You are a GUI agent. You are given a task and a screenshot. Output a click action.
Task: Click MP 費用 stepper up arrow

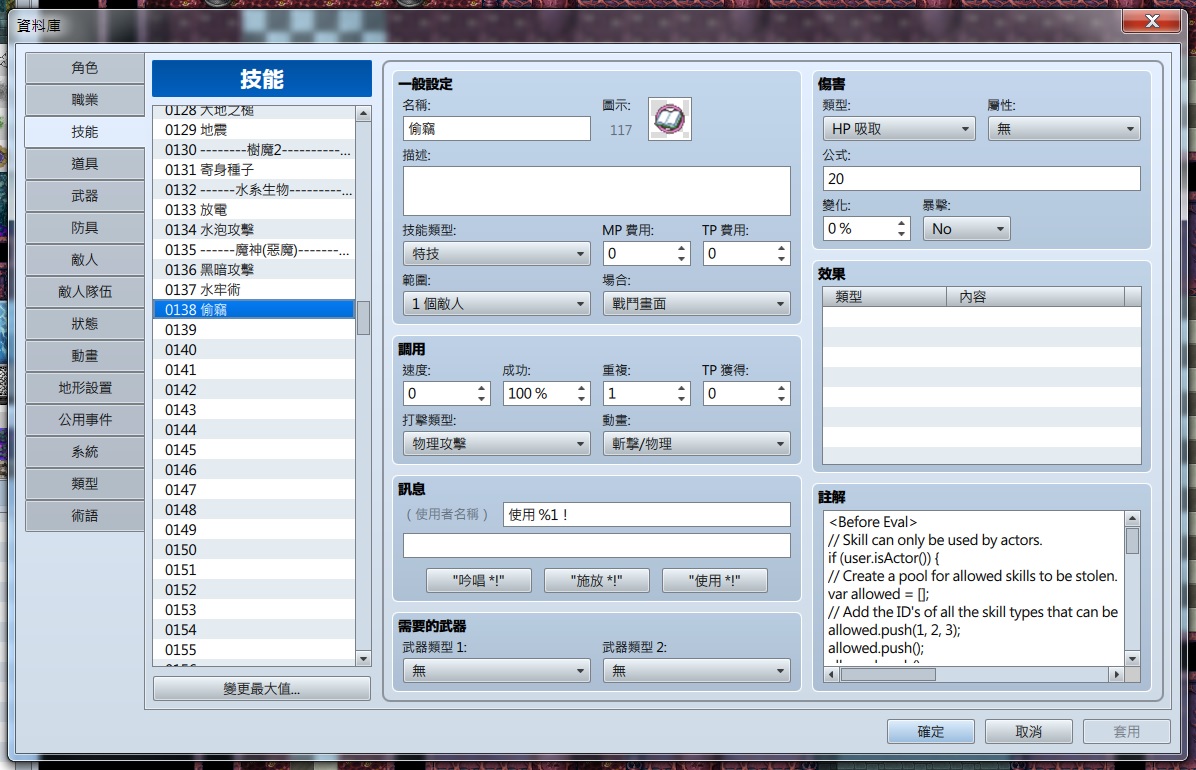(x=681, y=249)
